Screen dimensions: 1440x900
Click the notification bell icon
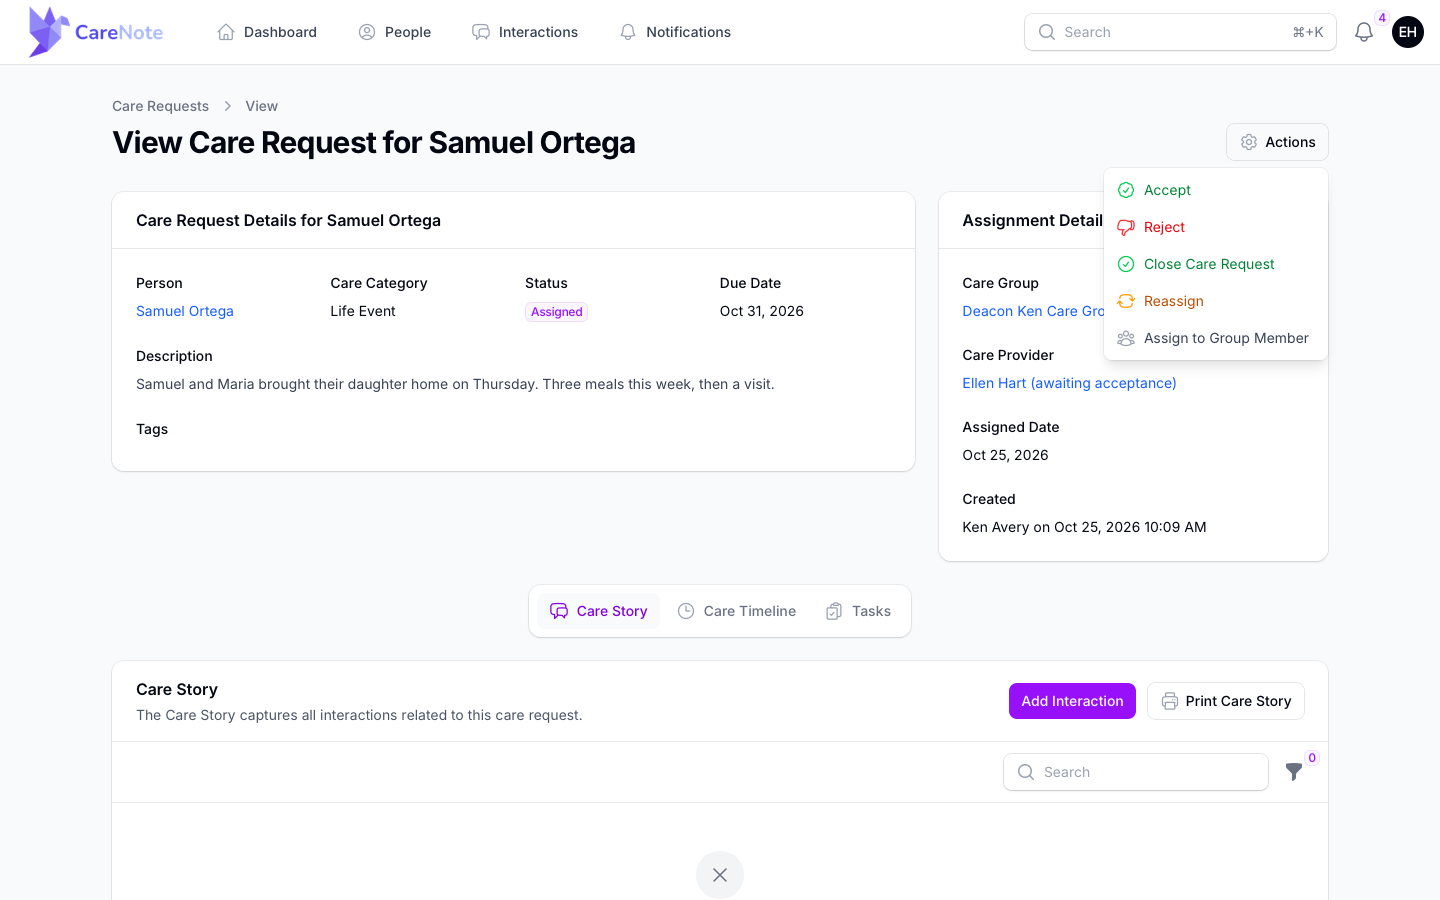pyautogui.click(x=1364, y=32)
